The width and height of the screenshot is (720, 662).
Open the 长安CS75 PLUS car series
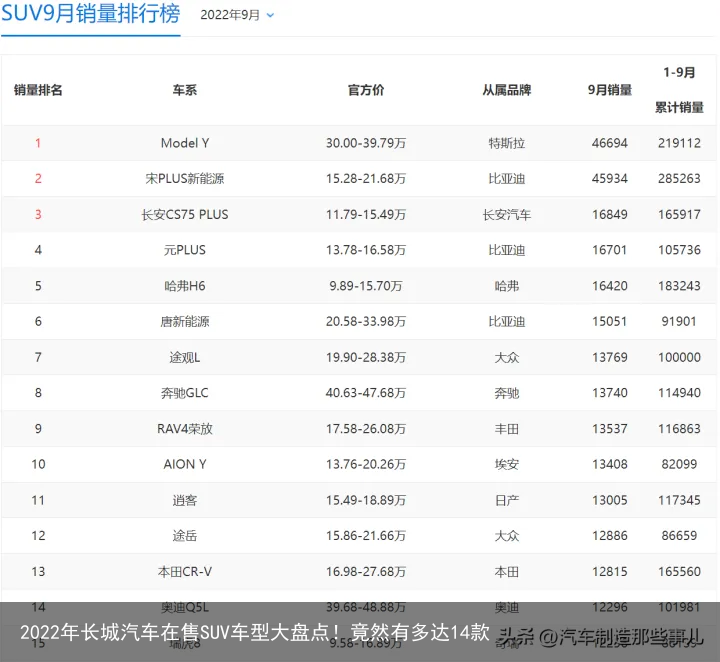coord(185,214)
